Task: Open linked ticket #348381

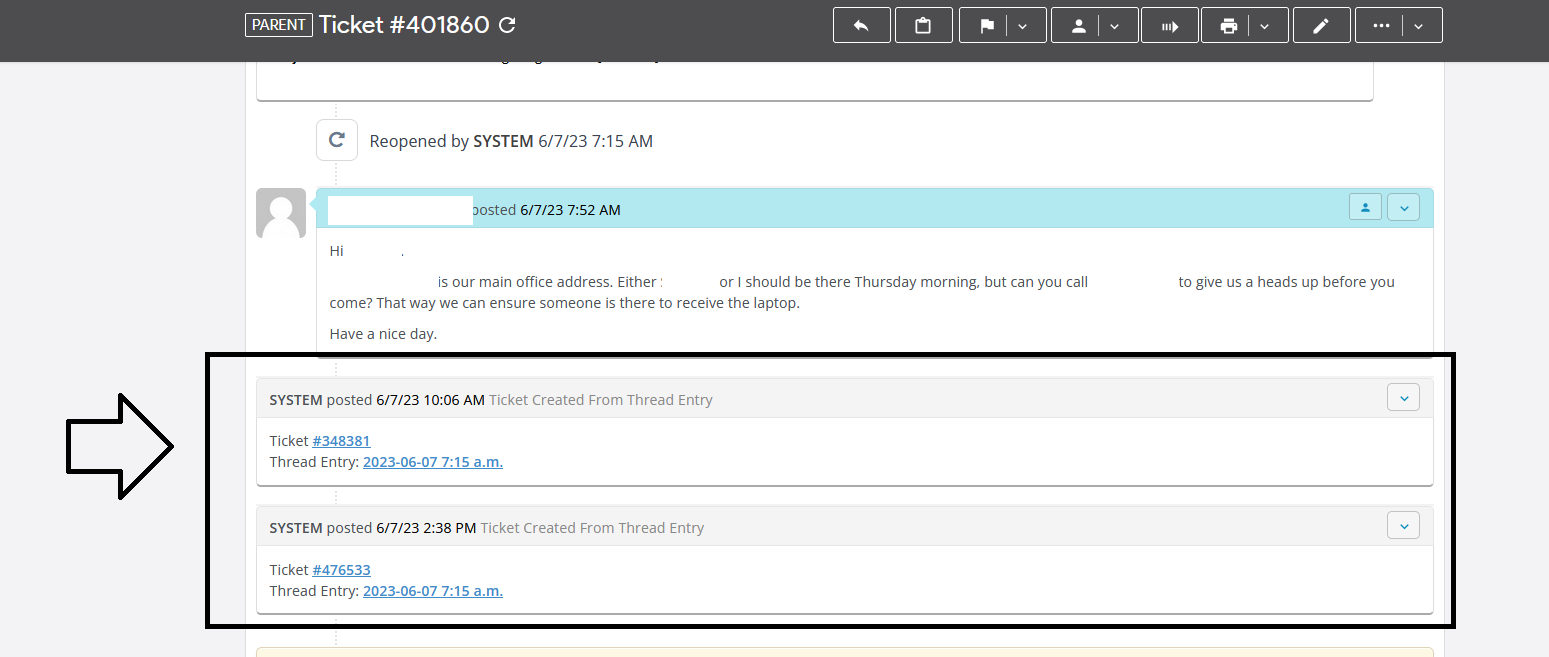Action: [341, 441]
